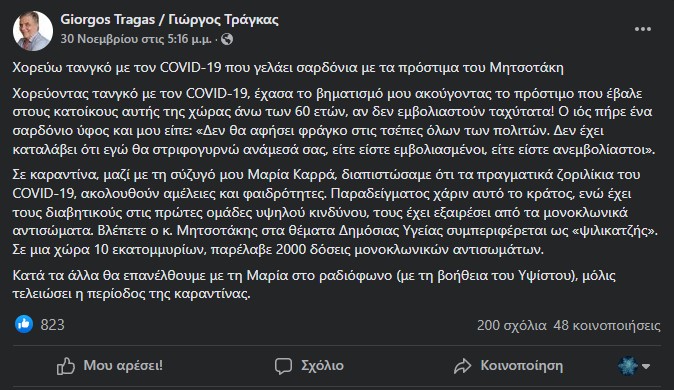The image size is (674, 390).
Task: Click the thumbs-up outline icon
Action: click(x=66, y=366)
